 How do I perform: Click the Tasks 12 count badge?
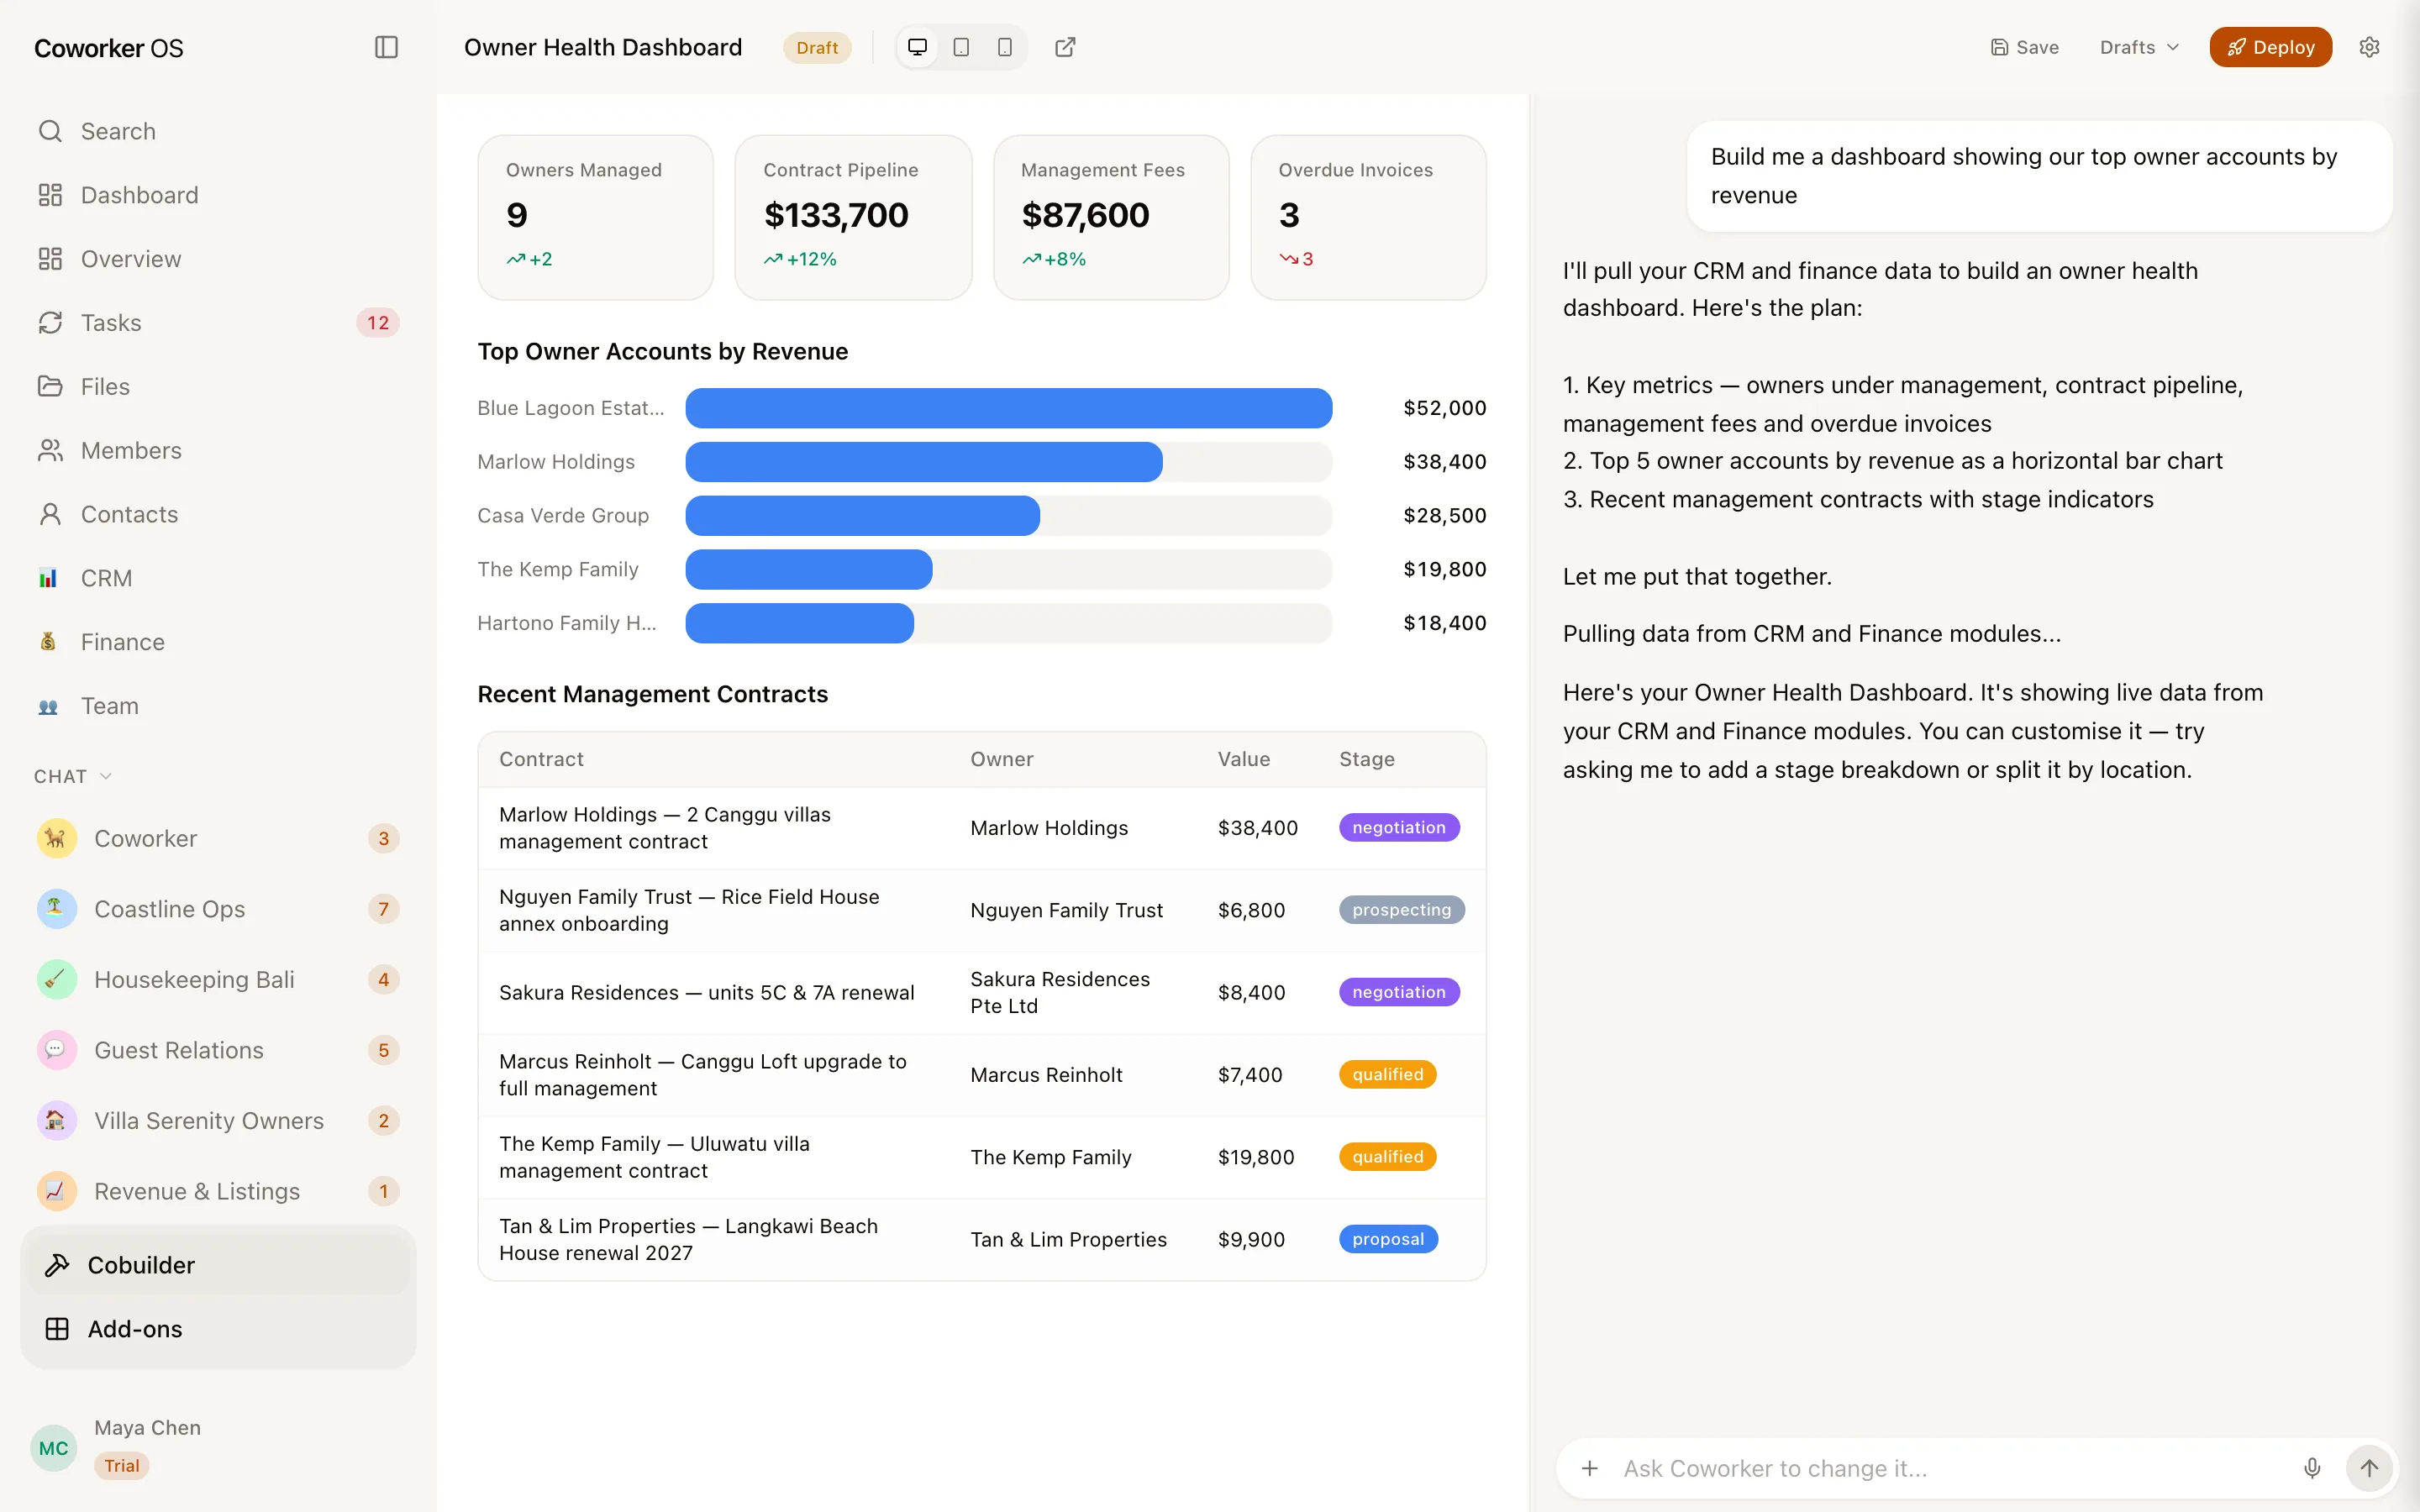point(378,323)
